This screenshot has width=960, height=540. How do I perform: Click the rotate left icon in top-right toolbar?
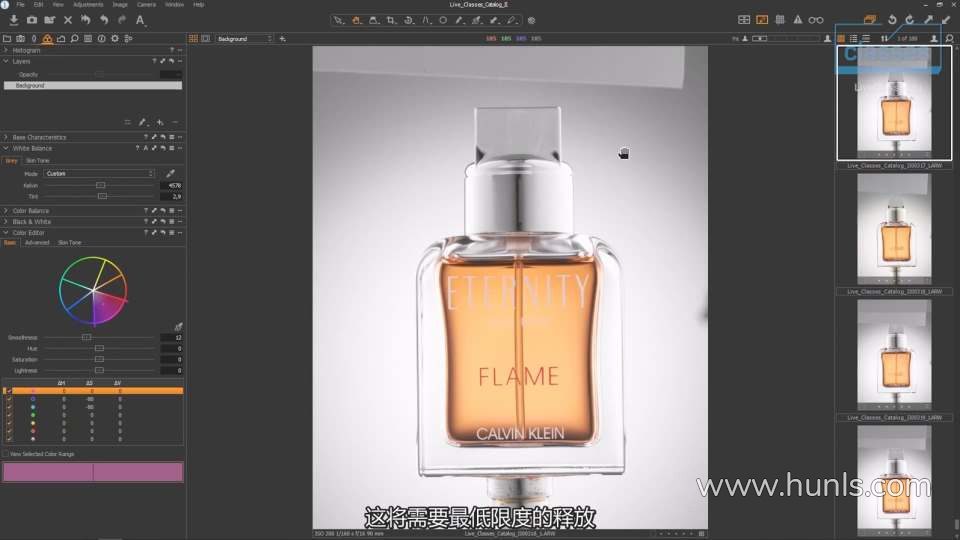(892, 20)
